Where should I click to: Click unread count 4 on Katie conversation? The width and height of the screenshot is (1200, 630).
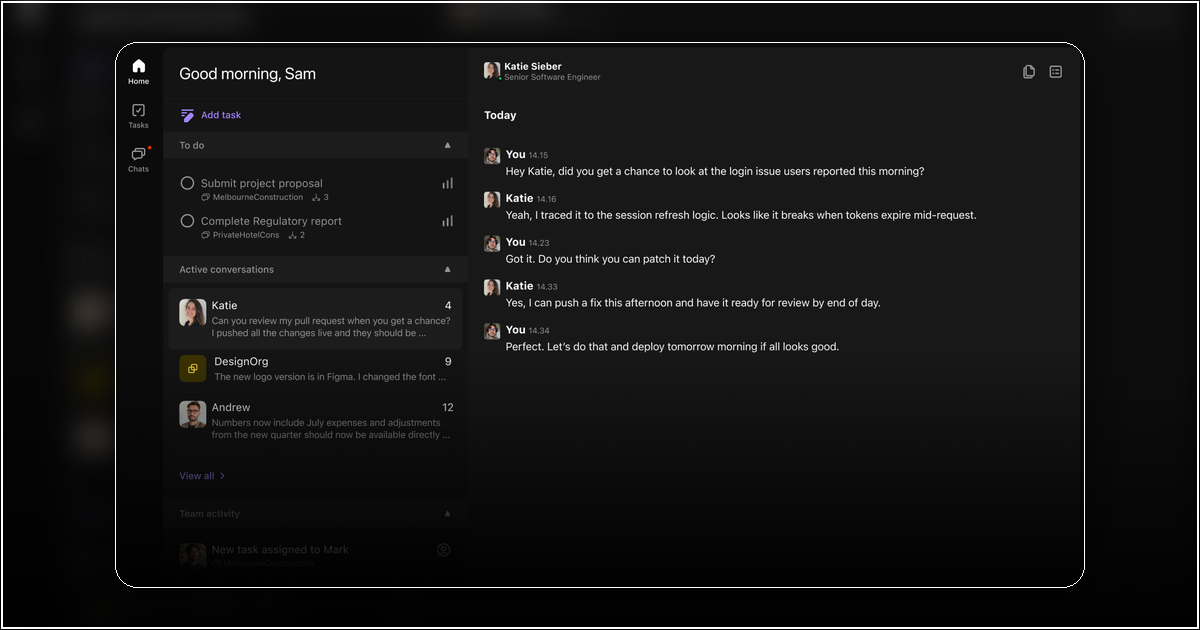click(x=448, y=305)
